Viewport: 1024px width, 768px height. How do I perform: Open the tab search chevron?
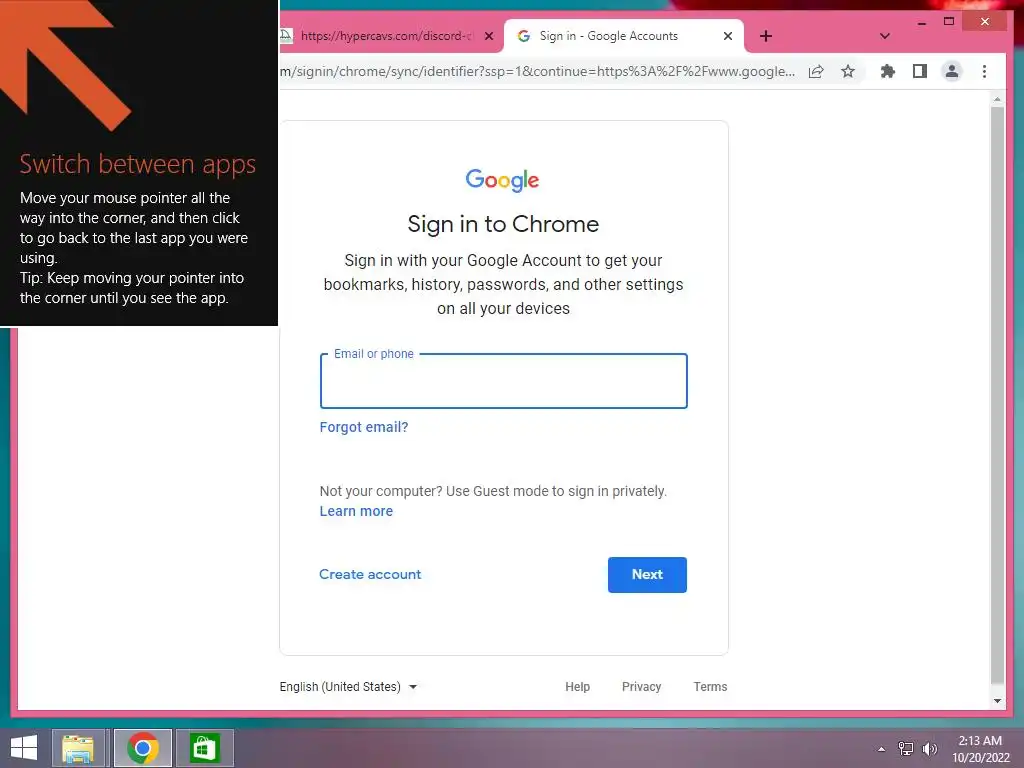pyautogui.click(x=884, y=36)
